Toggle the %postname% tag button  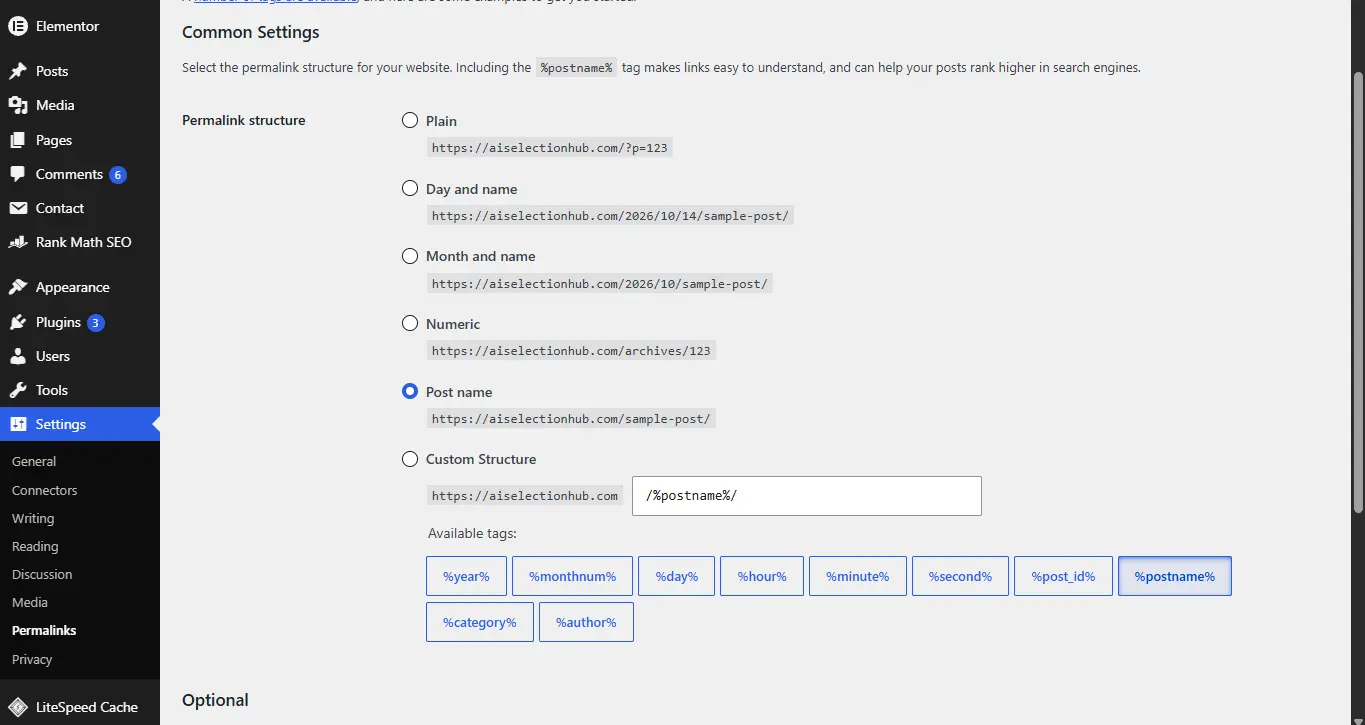[1175, 576]
